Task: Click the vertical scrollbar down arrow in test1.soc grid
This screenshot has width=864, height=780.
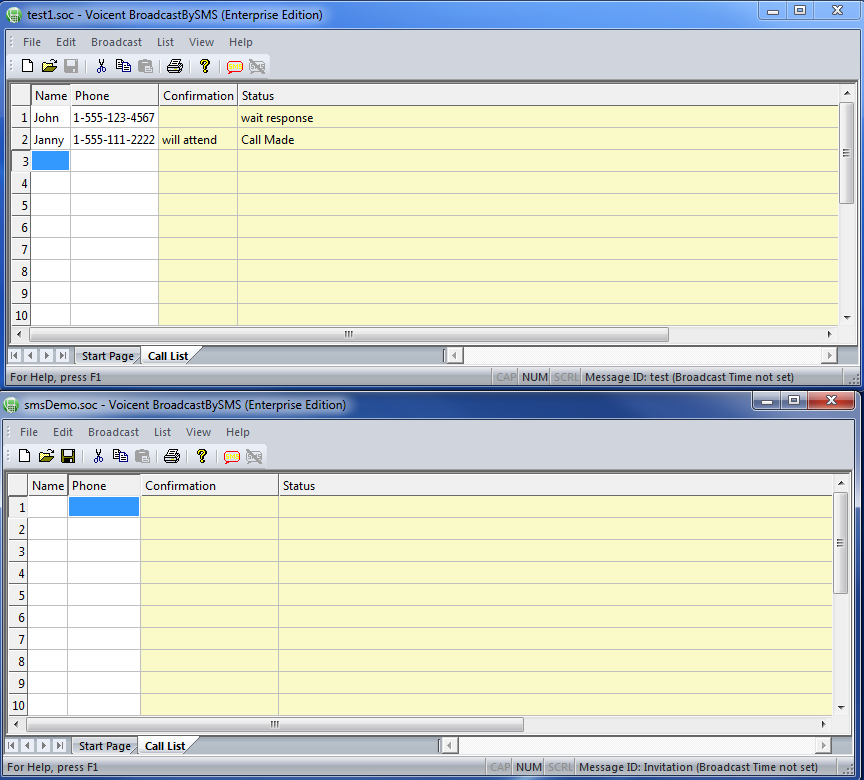Action: point(847,317)
